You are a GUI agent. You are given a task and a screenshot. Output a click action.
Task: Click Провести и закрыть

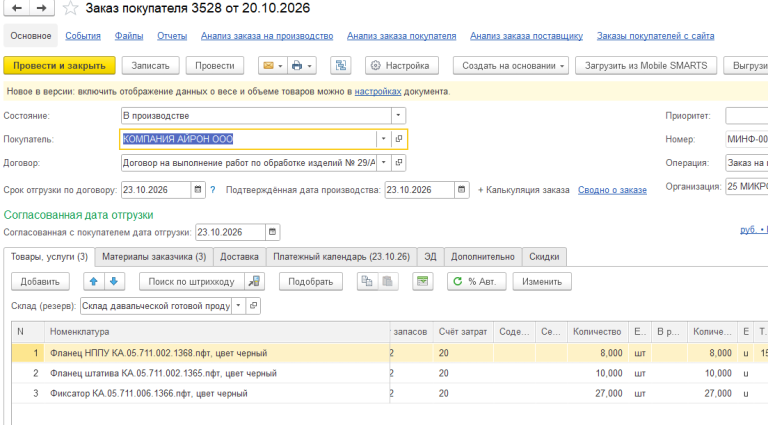59,66
